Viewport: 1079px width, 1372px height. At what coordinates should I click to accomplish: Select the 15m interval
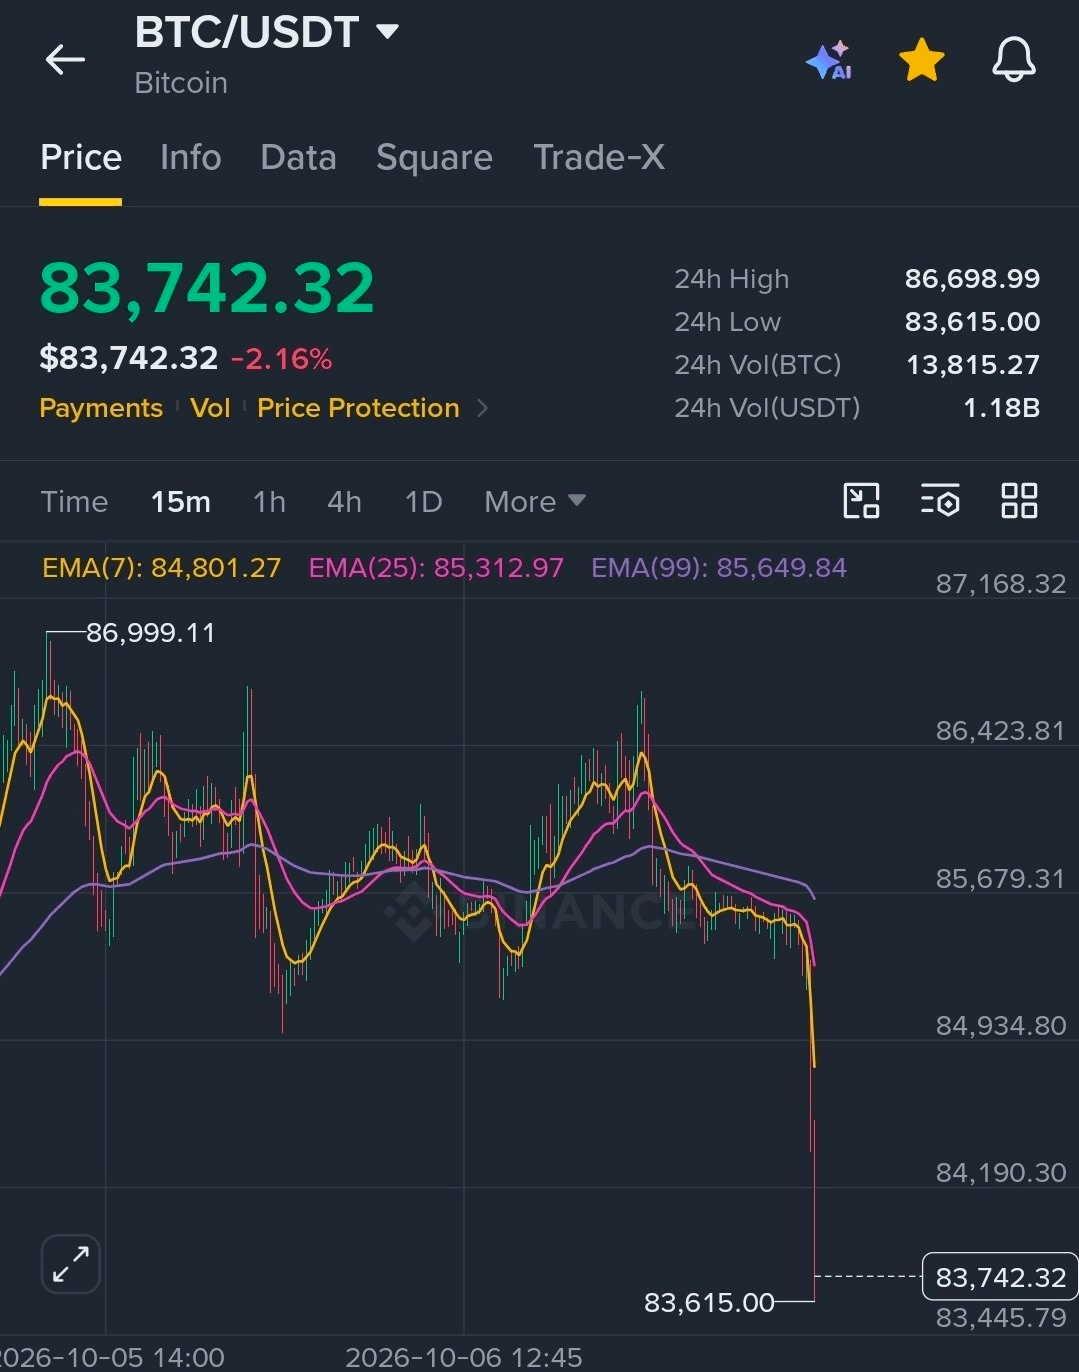[181, 501]
